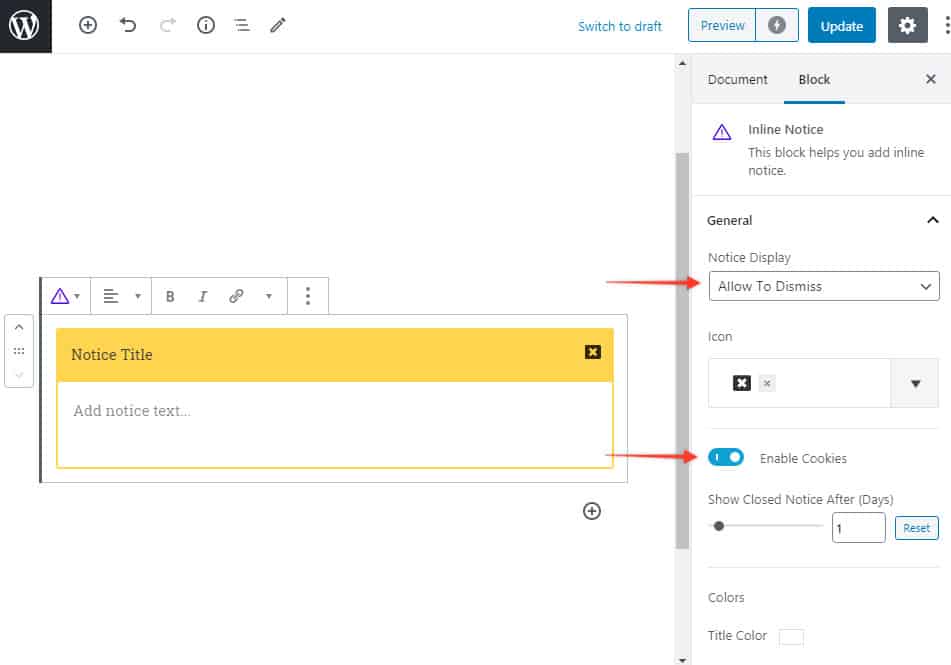The height and width of the screenshot is (665, 951).
Task: Click the WordPress logo icon
Action: (x=25, y=26)
